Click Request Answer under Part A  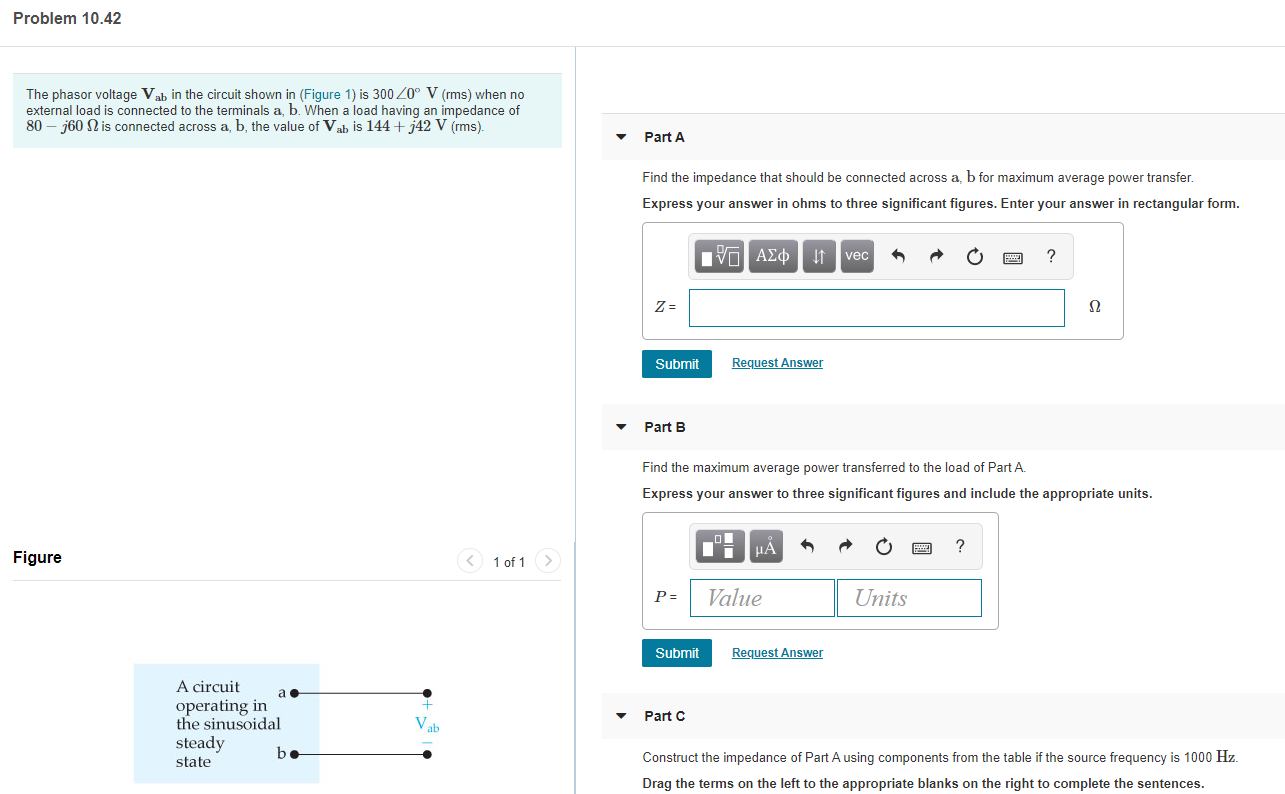pyautogui.click(x=777, y=362)
